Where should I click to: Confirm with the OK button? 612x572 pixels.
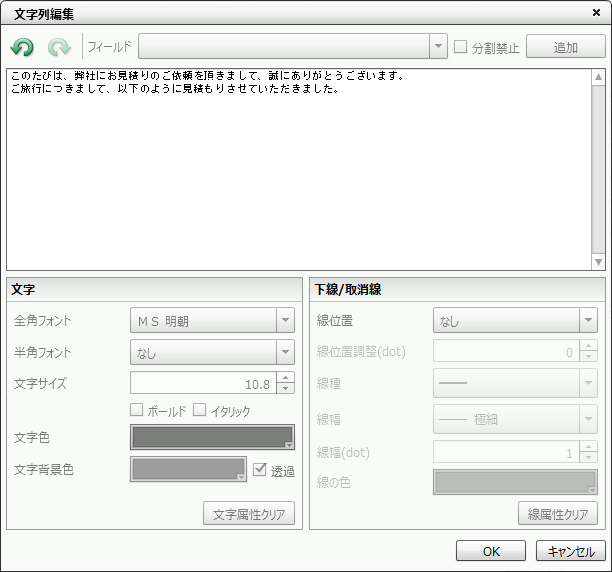pos(491,551)
